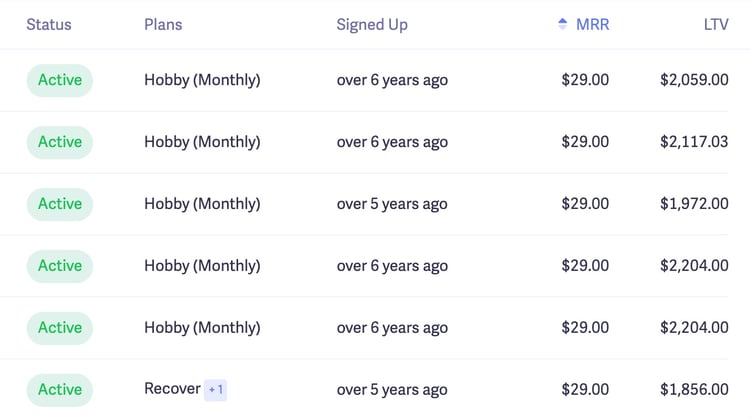
Task: Click Active badge in the Recover row
Action: pos(60,390)
